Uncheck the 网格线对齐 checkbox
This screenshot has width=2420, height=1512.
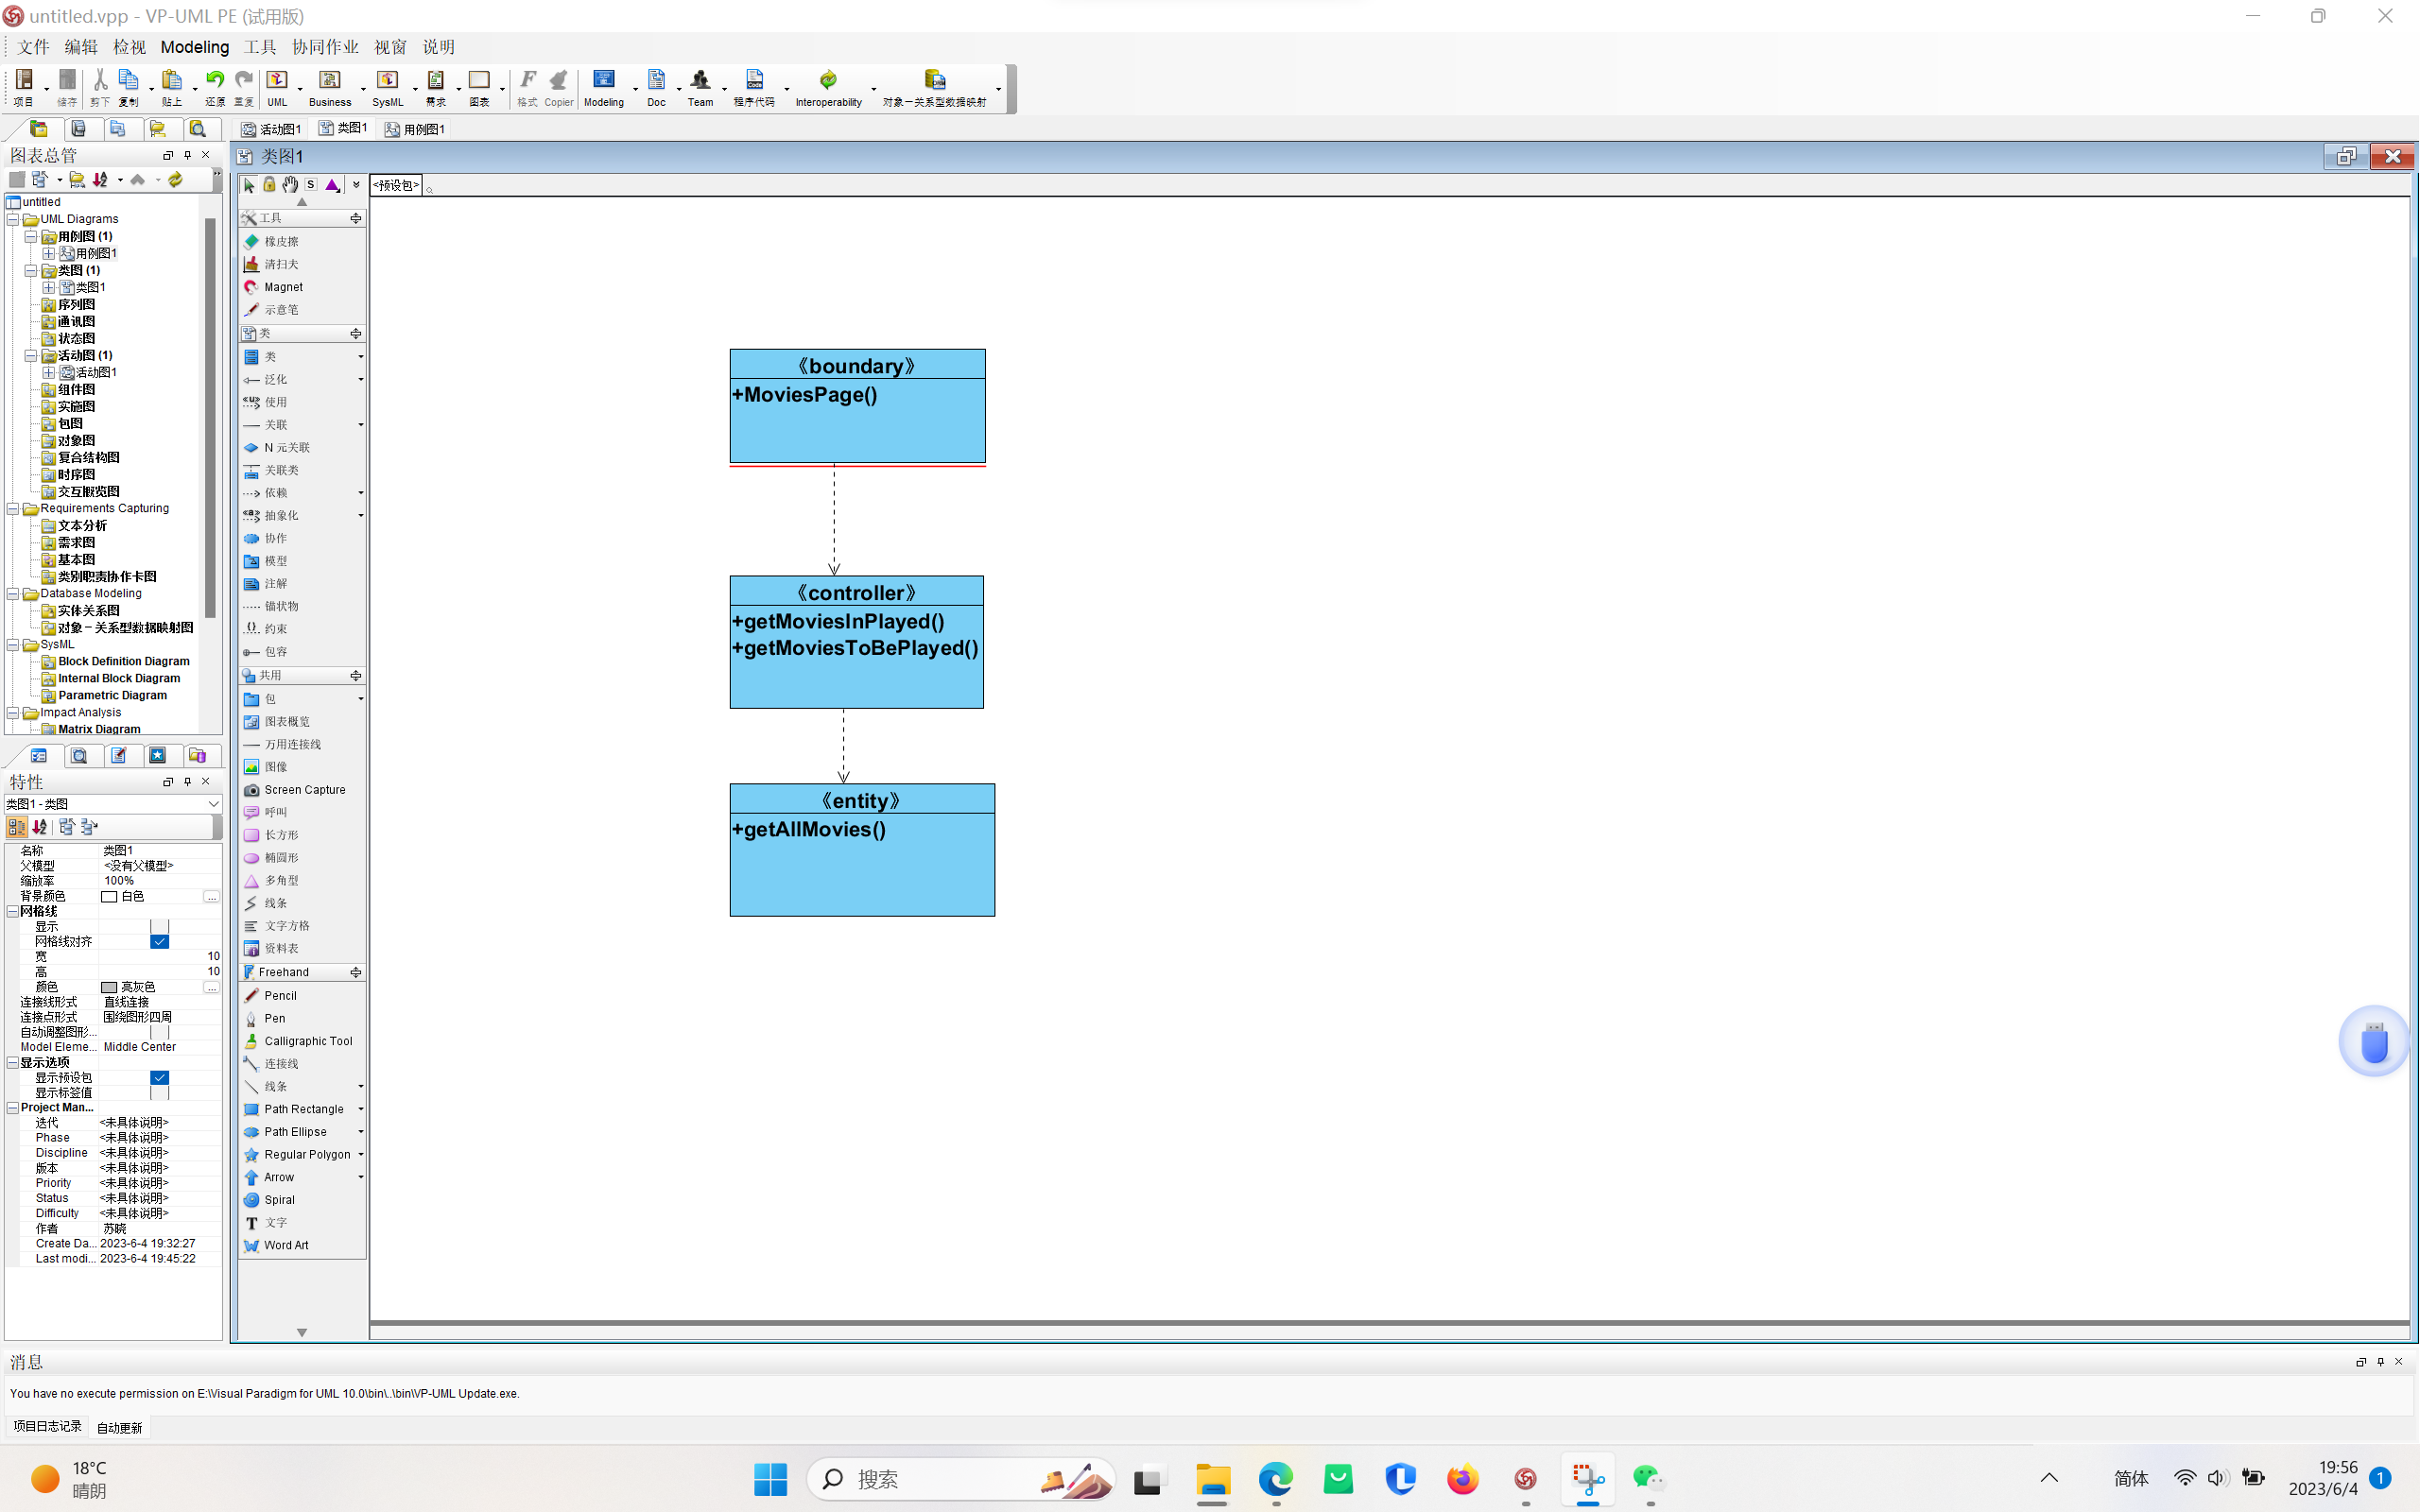tap(159, 942)
